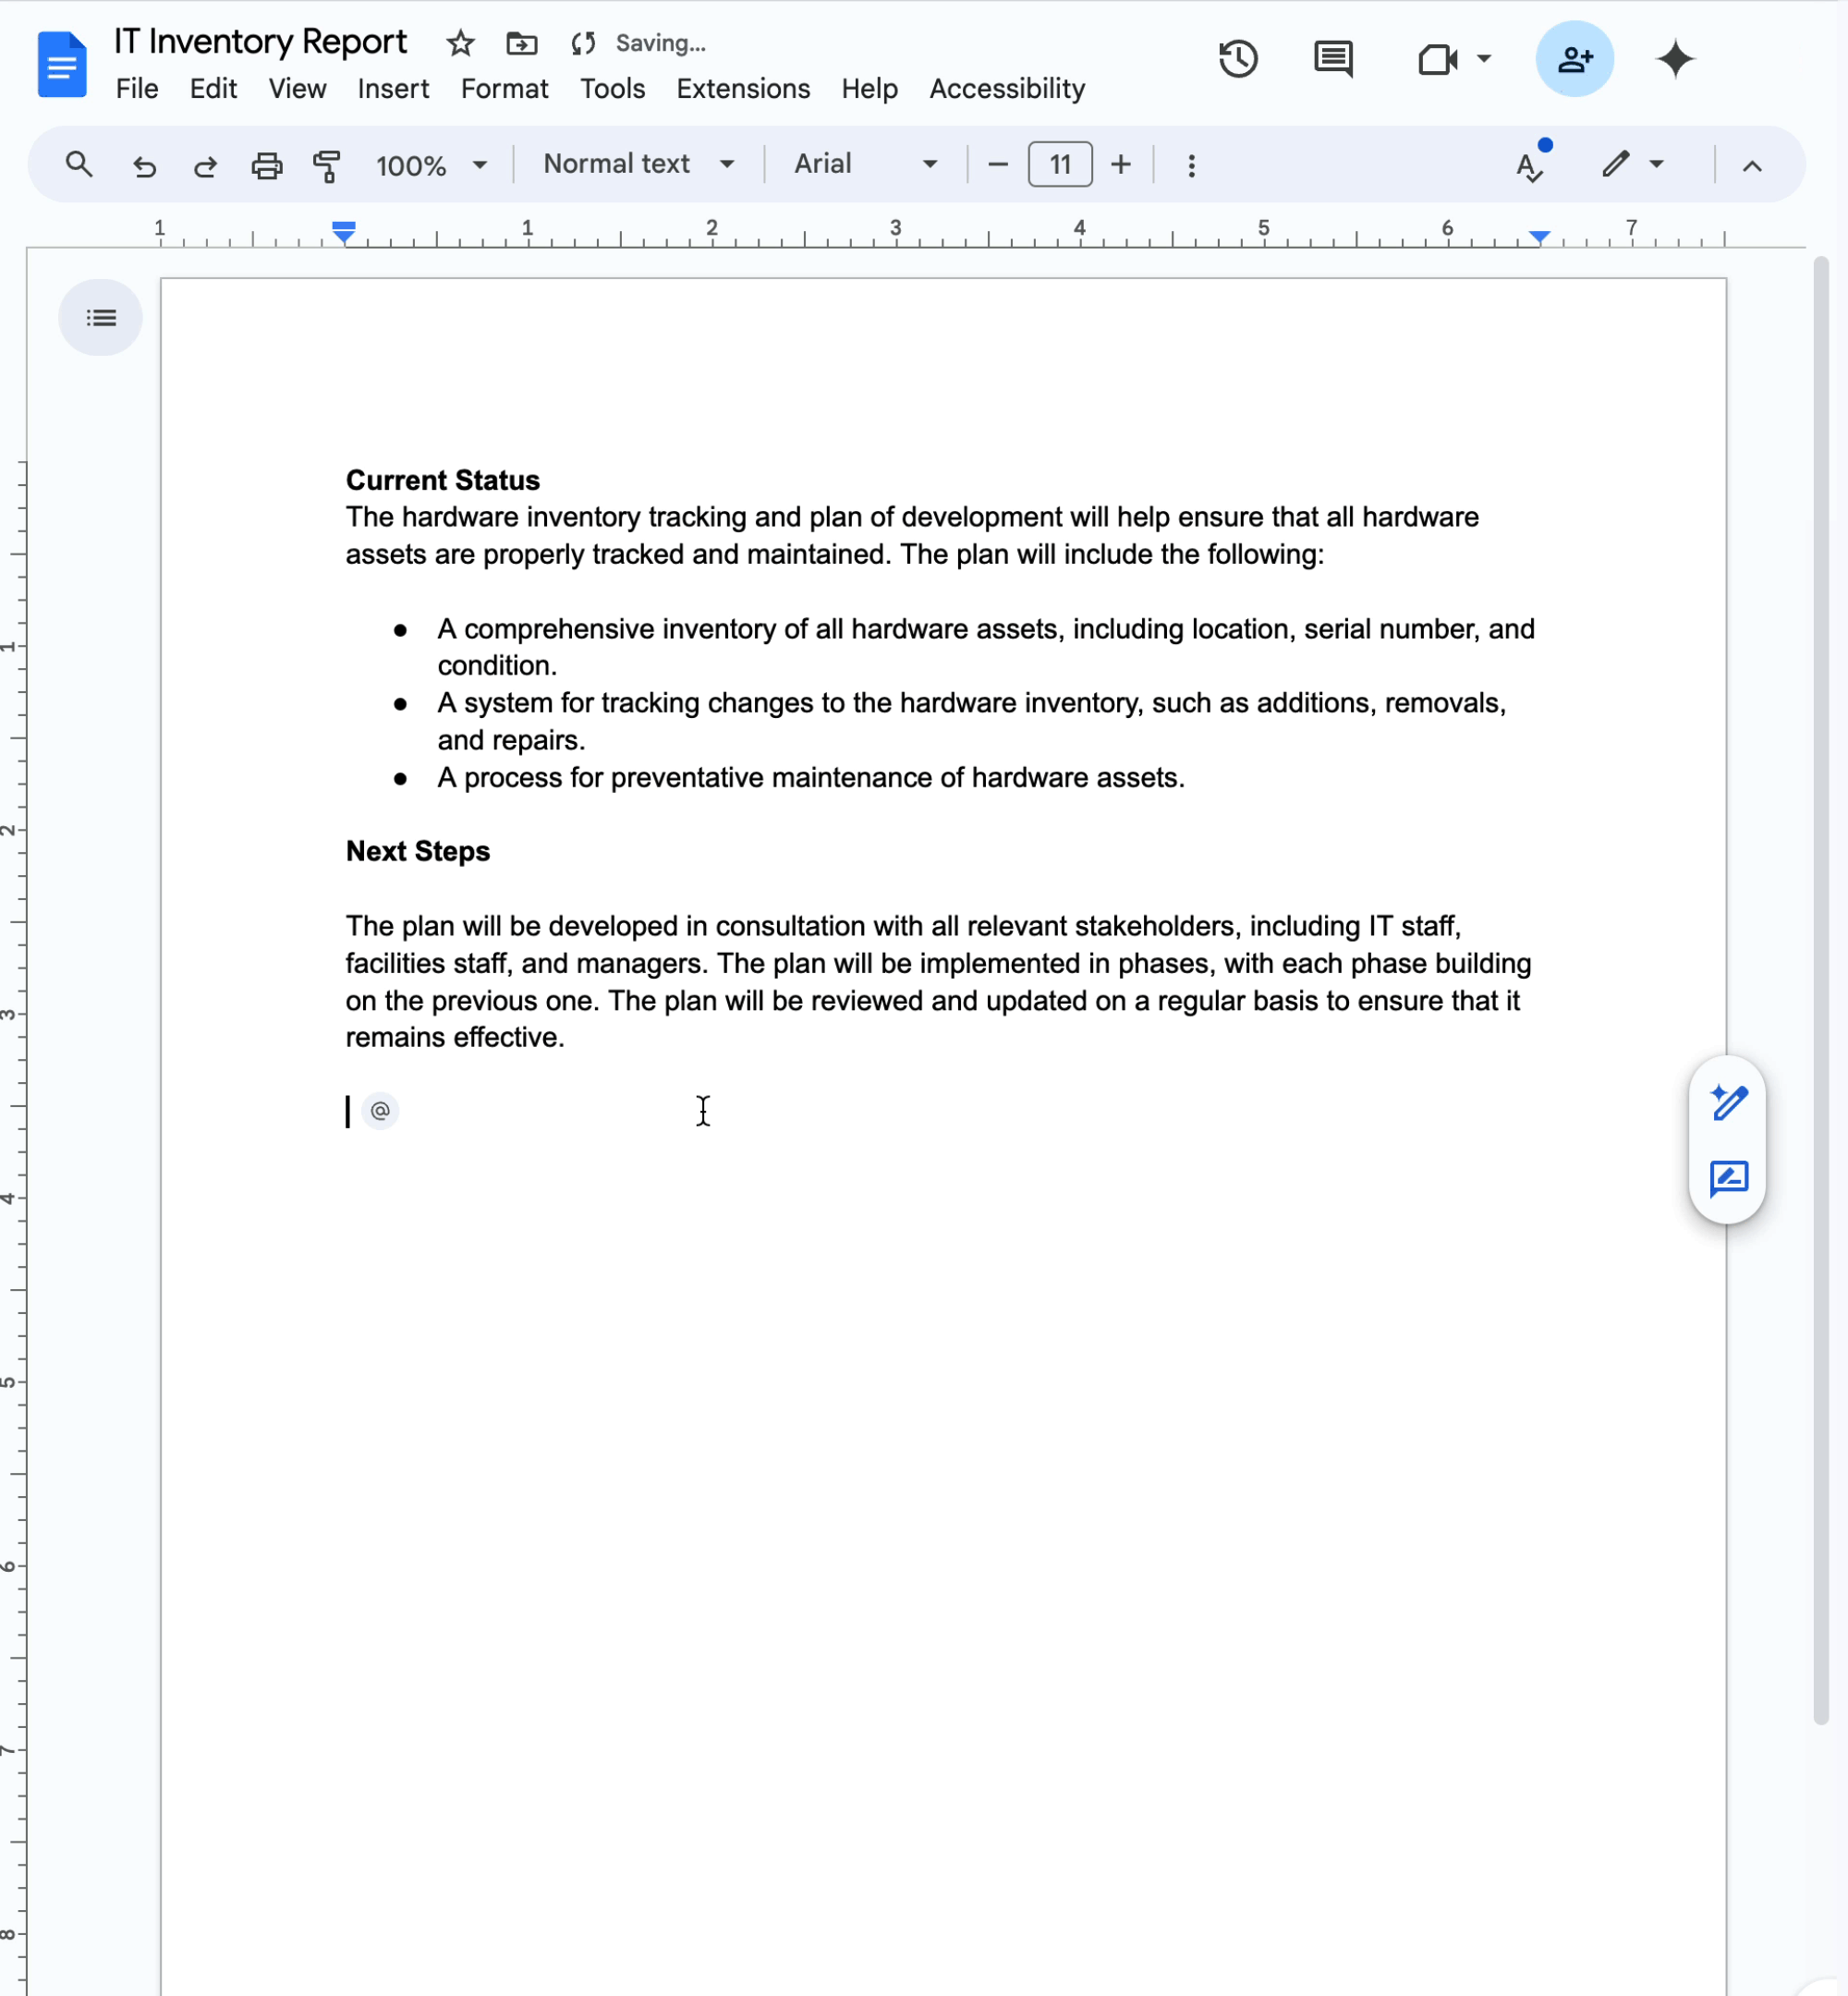Viewport: 1848px width, 1996px height.
Task: Open the Tools menu
Action: pos(612,89)
